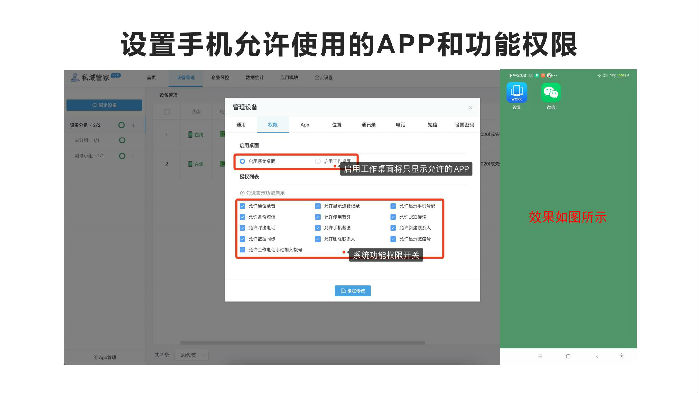
Task: Open App management link at sidebar bottom
Action: click(x=105, y=357)
